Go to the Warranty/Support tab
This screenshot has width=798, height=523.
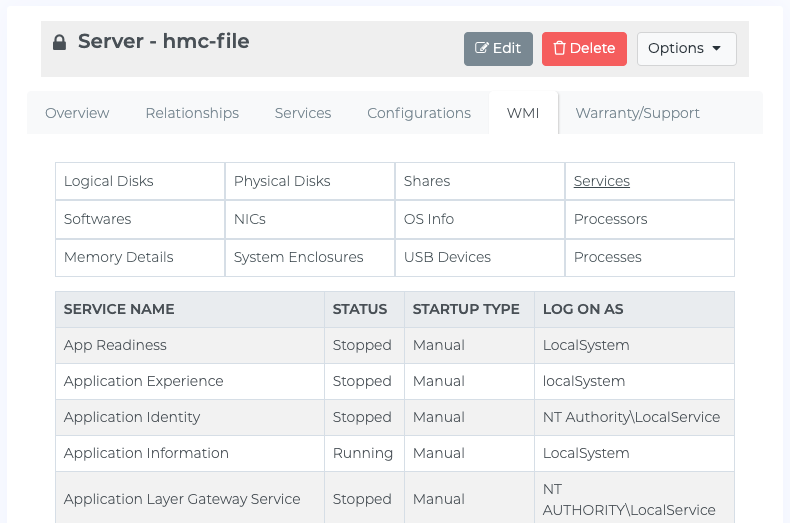coord(637,113)
